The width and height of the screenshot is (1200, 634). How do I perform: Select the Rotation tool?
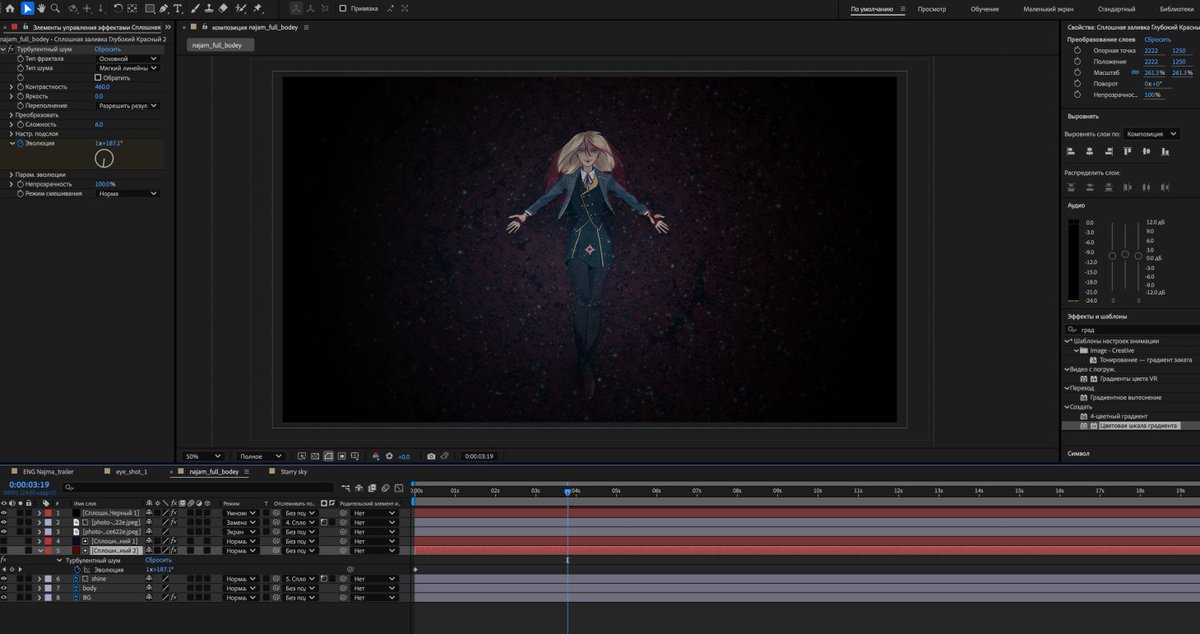pyautogui.click(x=118, y=8)
